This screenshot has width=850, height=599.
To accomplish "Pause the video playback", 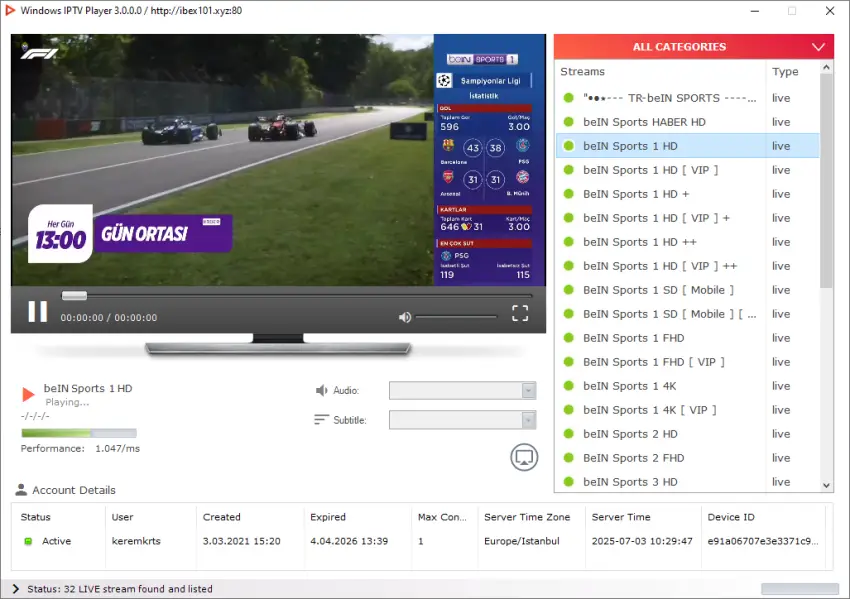I will pyautogui.click(x=37, y=312).
